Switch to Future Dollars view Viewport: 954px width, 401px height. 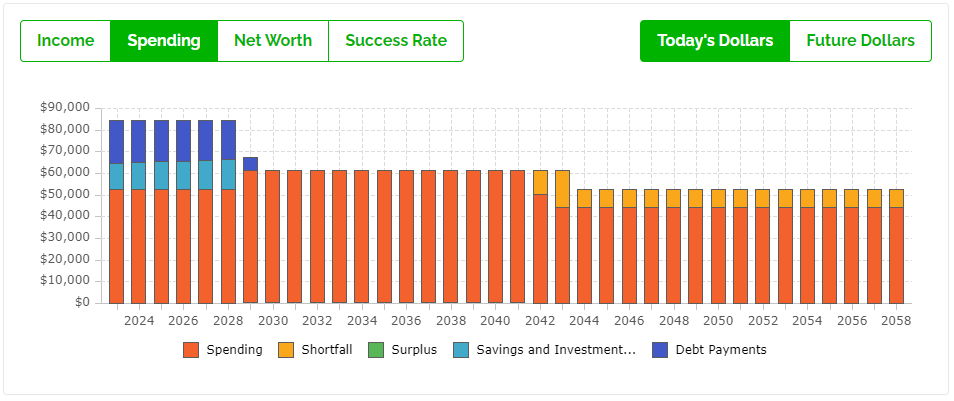pyautogui.click(x=860, y=41)
